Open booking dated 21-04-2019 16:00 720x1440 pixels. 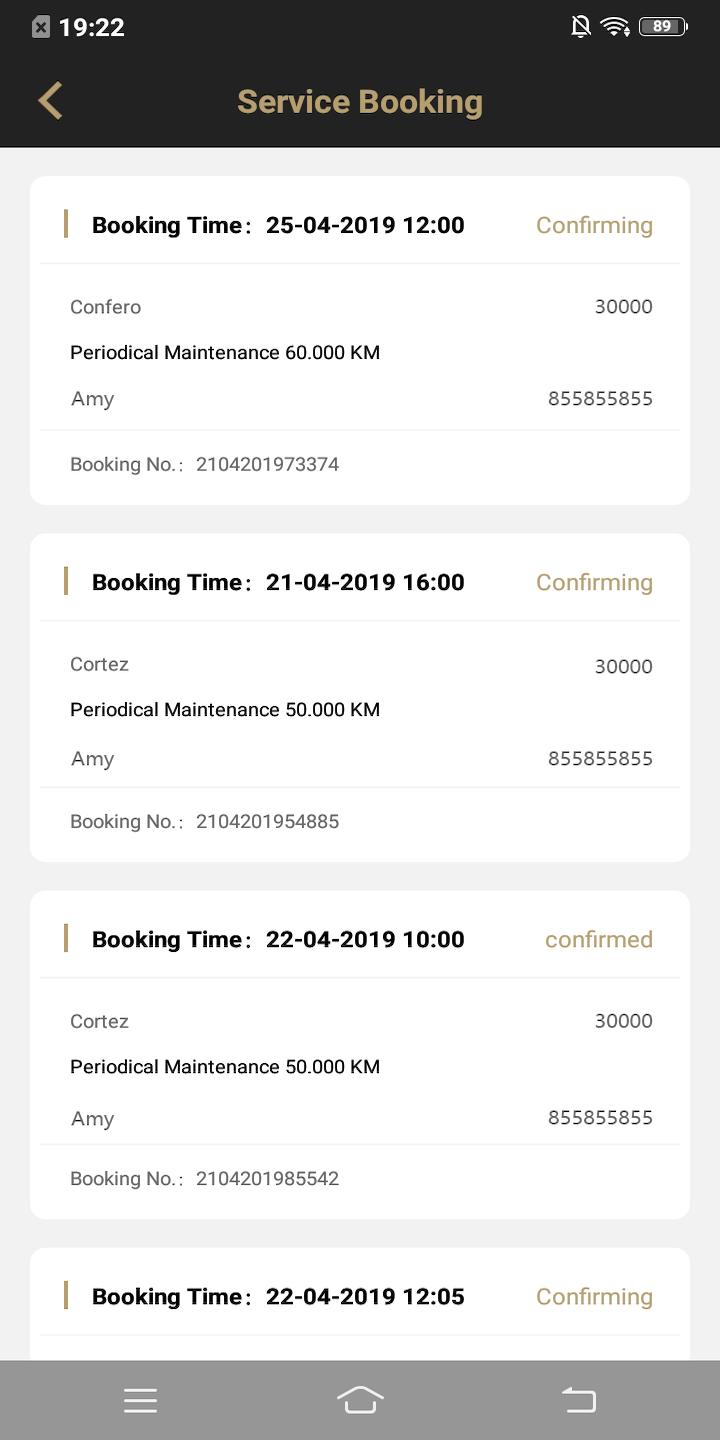point(360,698)
